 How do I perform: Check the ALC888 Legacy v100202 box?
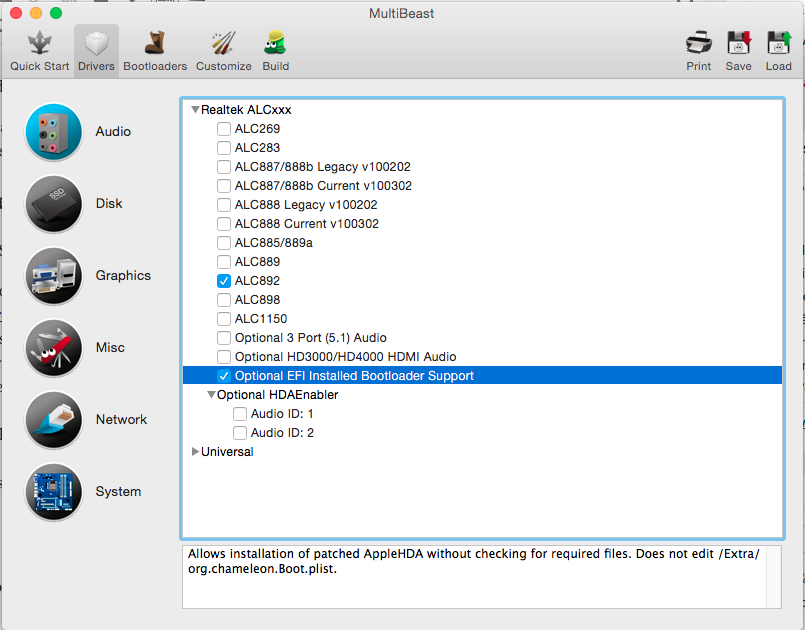click(x=224, y=205)
